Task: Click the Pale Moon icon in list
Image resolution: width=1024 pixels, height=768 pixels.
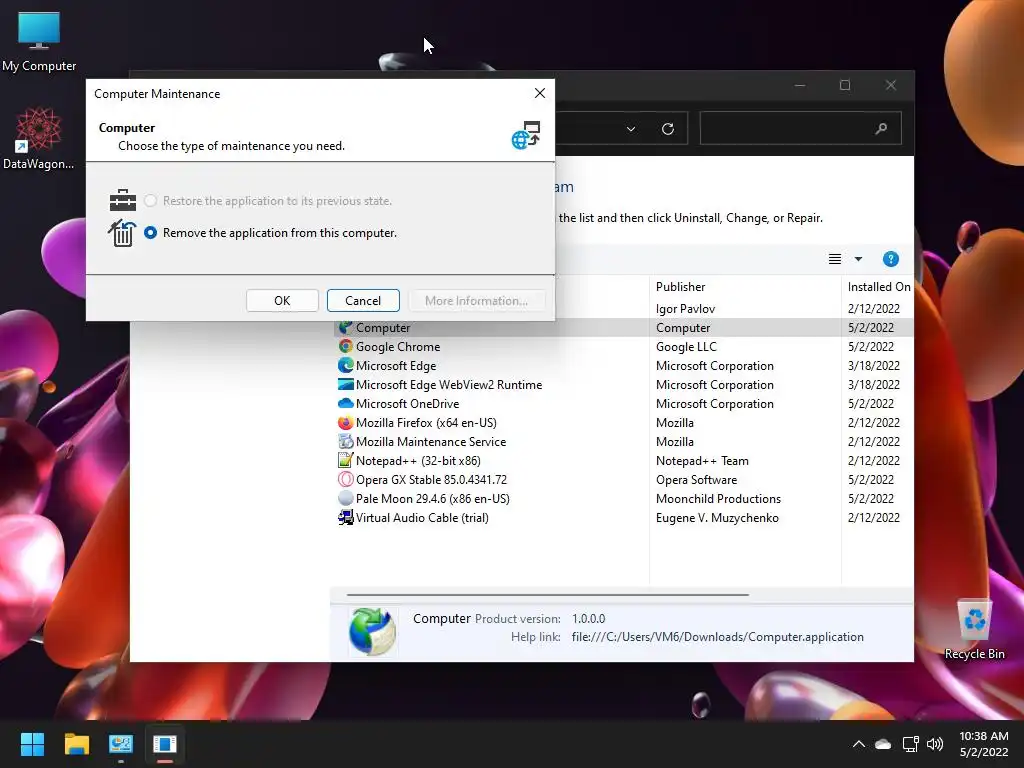Action: coord(345,498)
